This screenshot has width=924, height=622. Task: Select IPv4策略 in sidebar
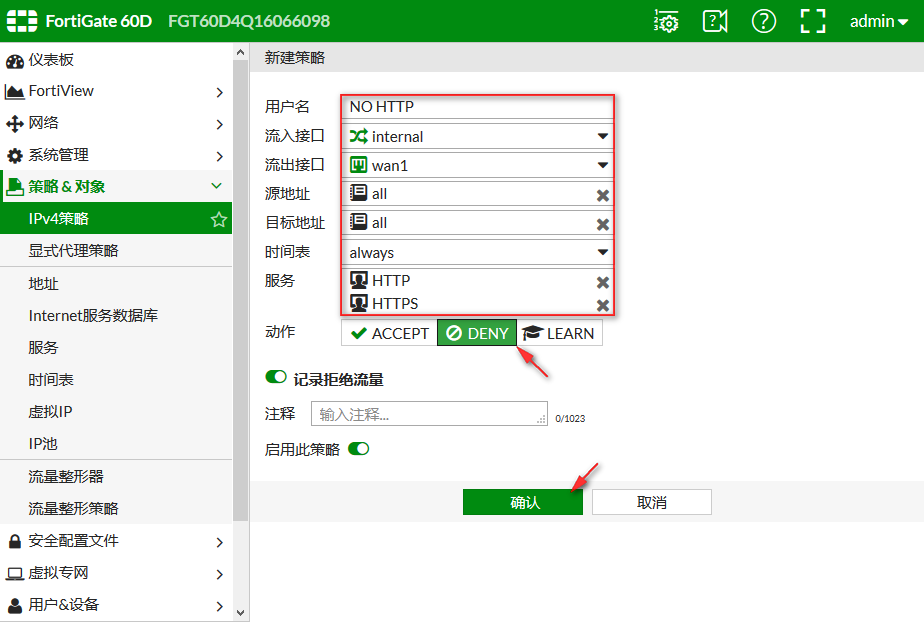116,219
